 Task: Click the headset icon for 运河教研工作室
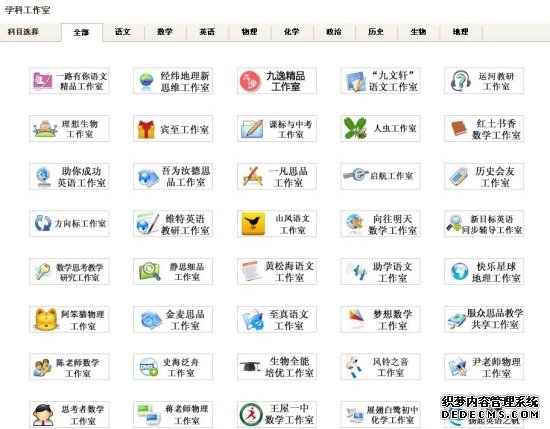(460, 81)
